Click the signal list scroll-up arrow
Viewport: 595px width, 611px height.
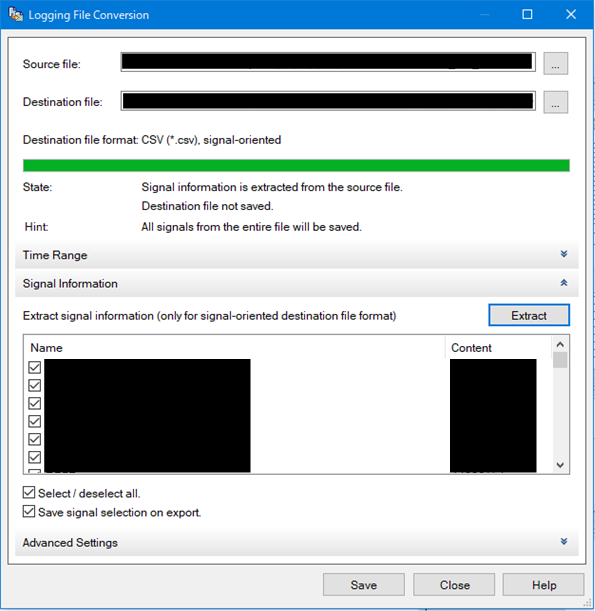tap(560, 344)
